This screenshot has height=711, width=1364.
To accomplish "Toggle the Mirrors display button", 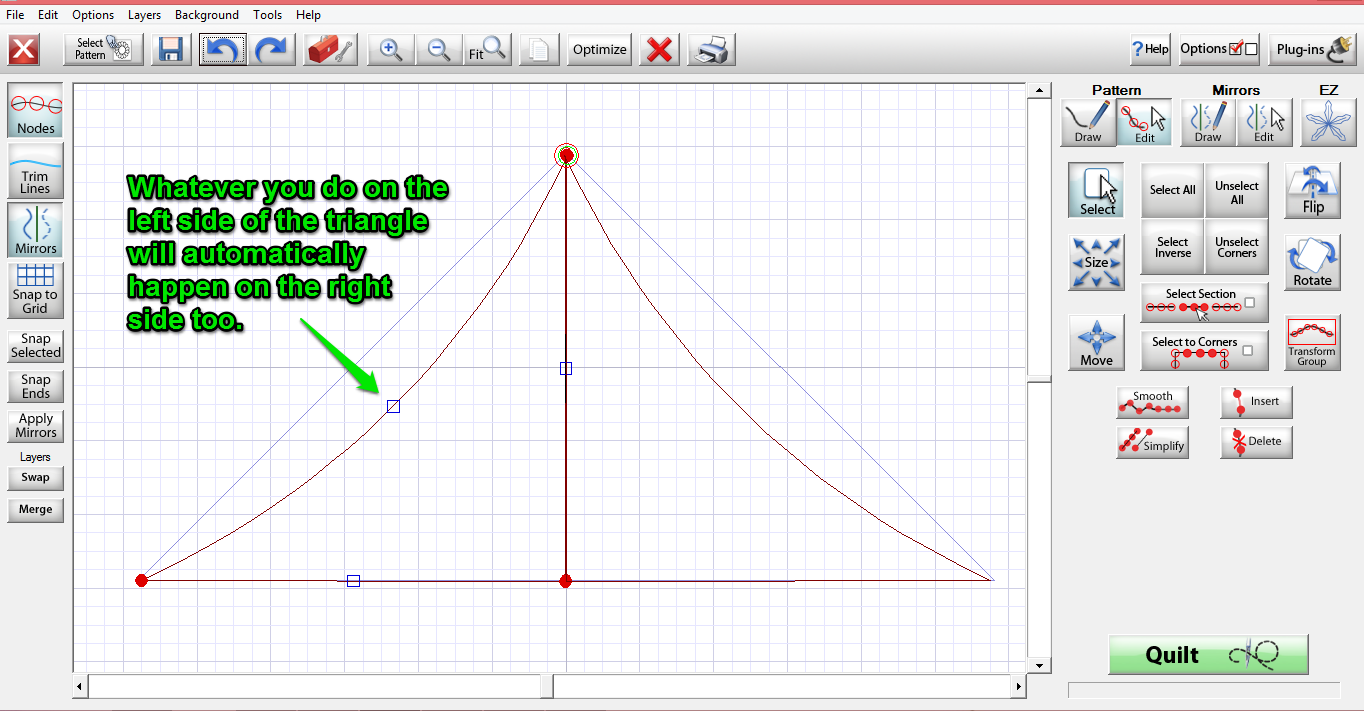I will click(x=36, y=230).
